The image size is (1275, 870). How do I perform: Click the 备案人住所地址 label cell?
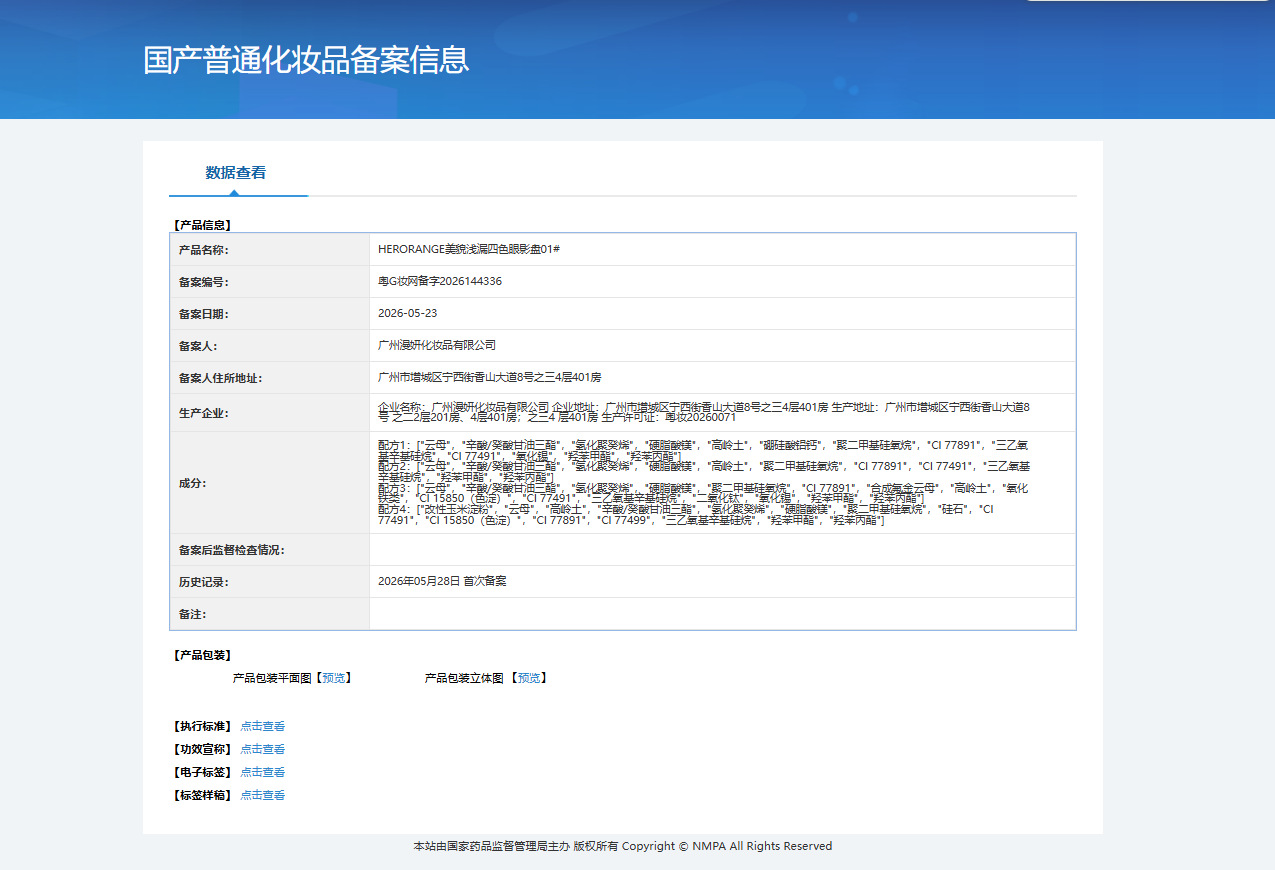(x=270, y=377)
